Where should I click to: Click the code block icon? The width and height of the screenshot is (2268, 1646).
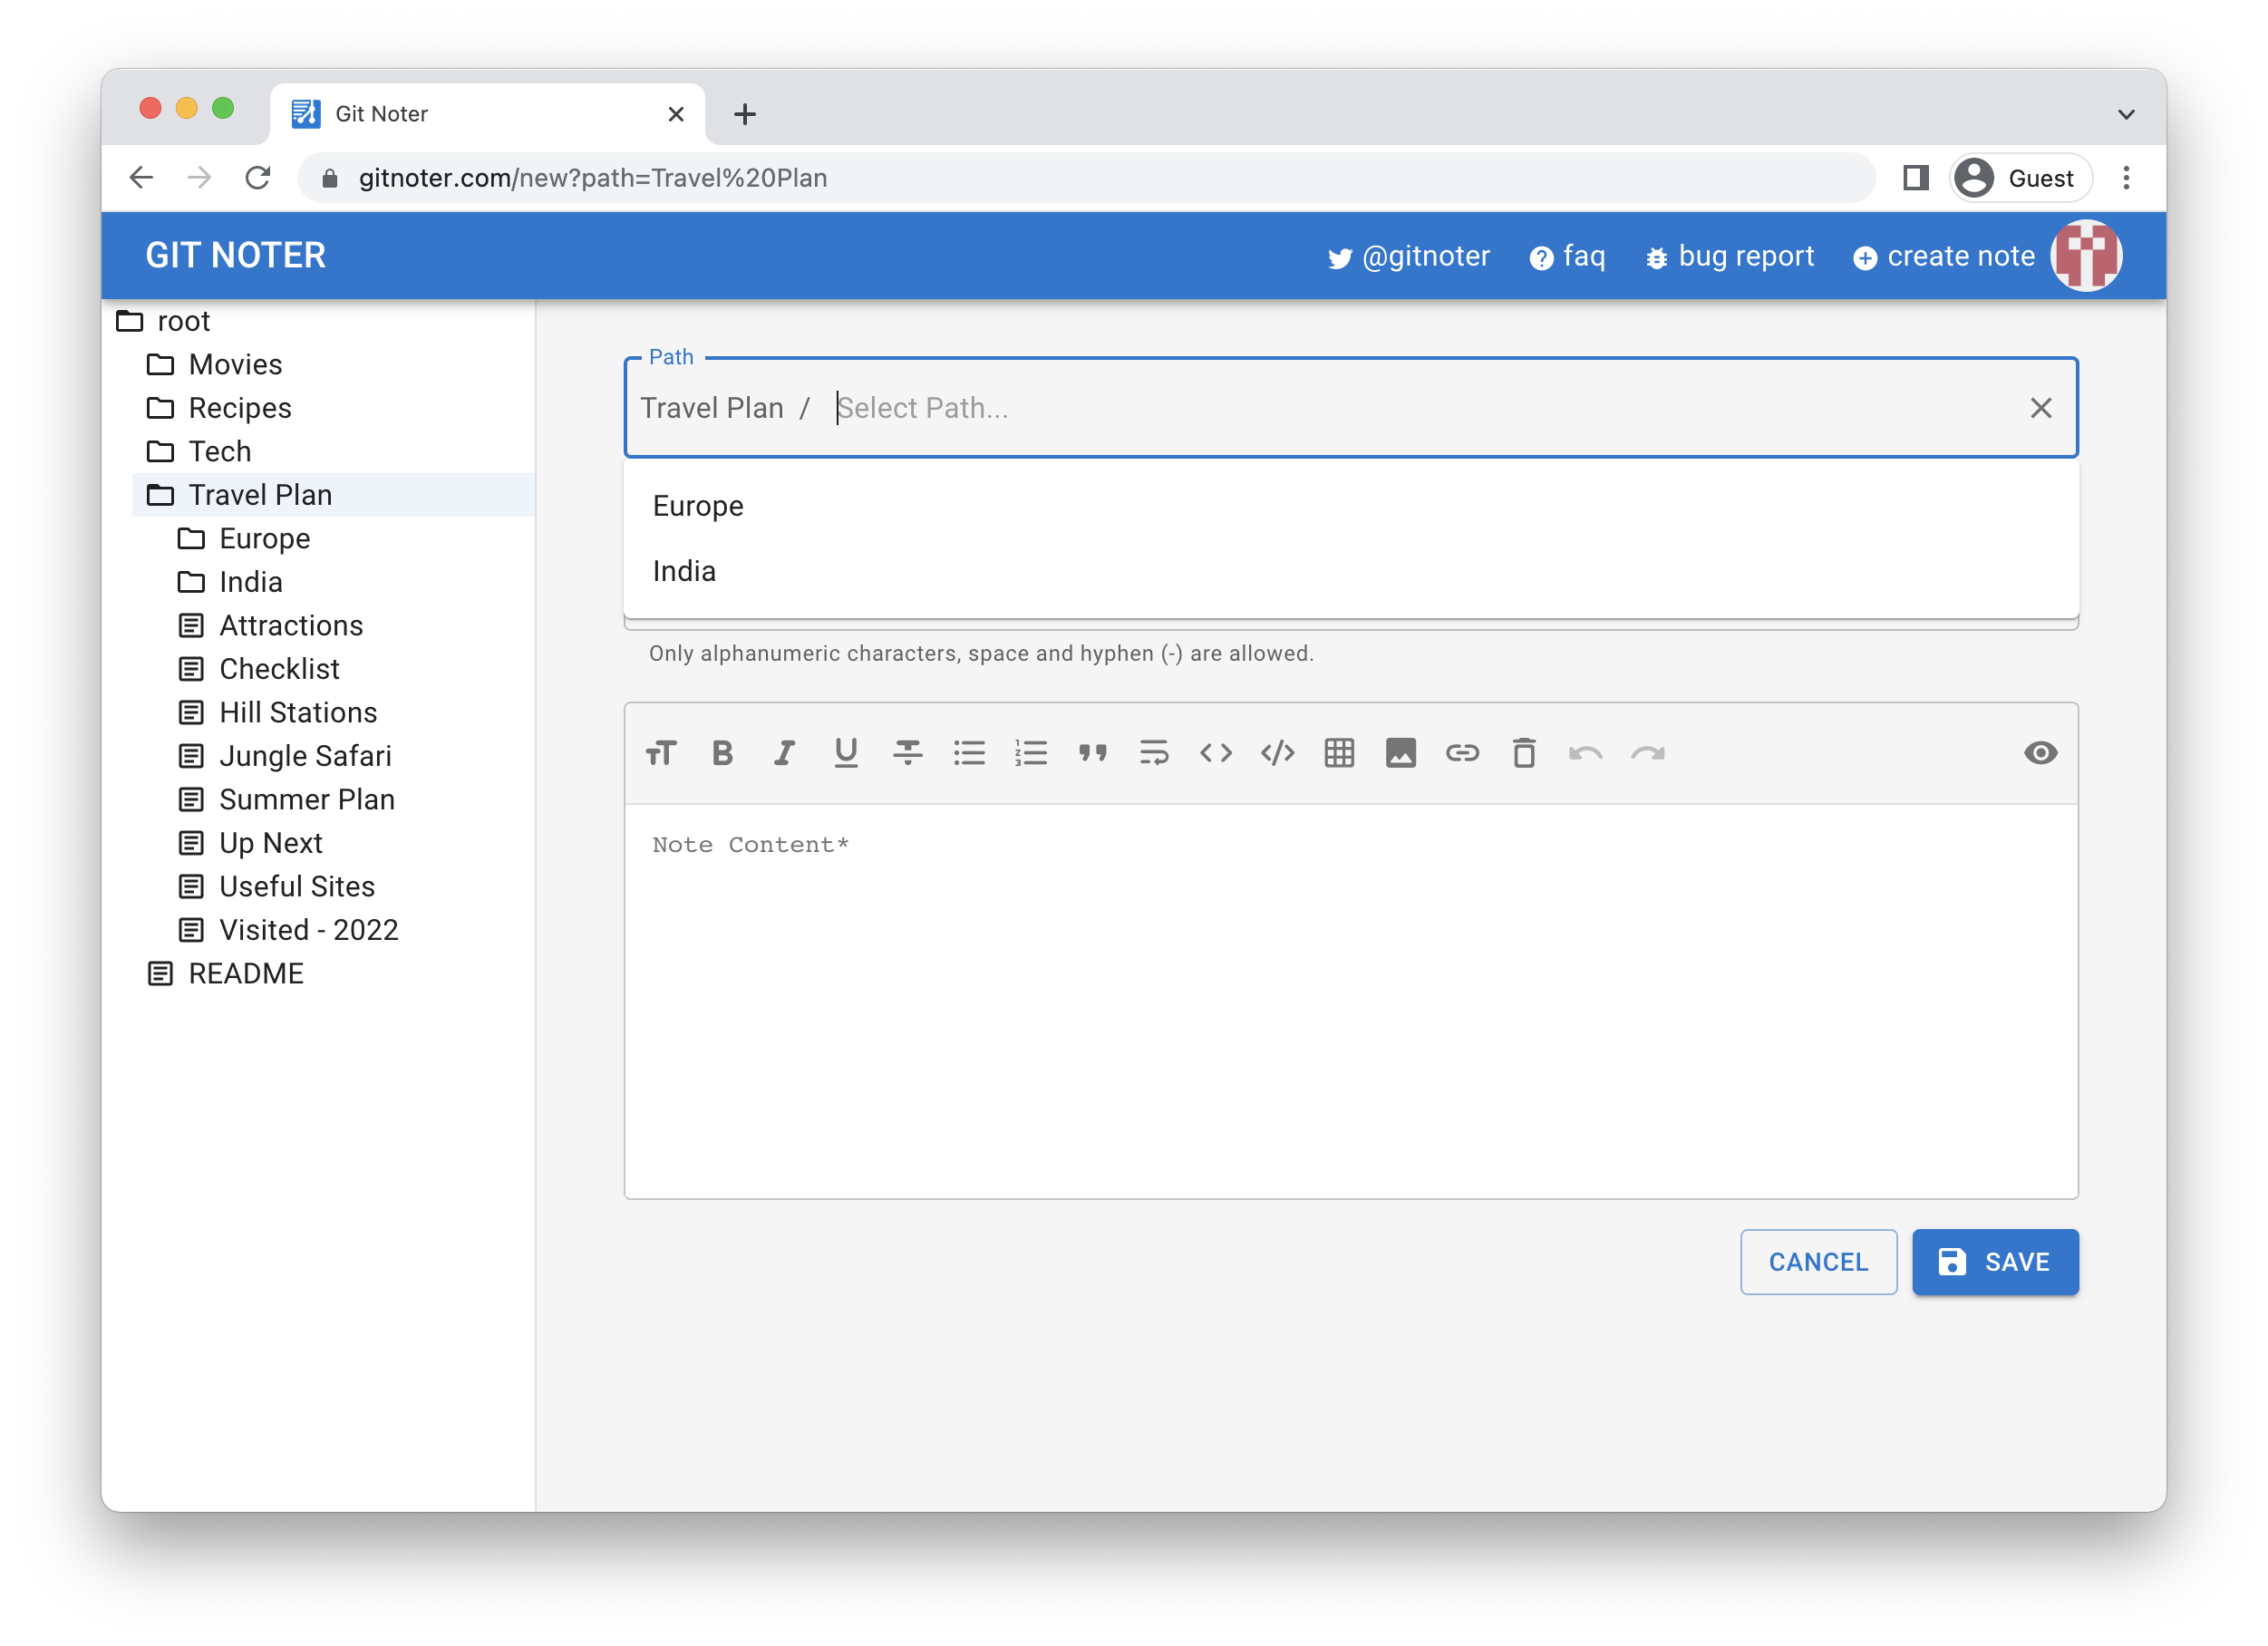1277,753
